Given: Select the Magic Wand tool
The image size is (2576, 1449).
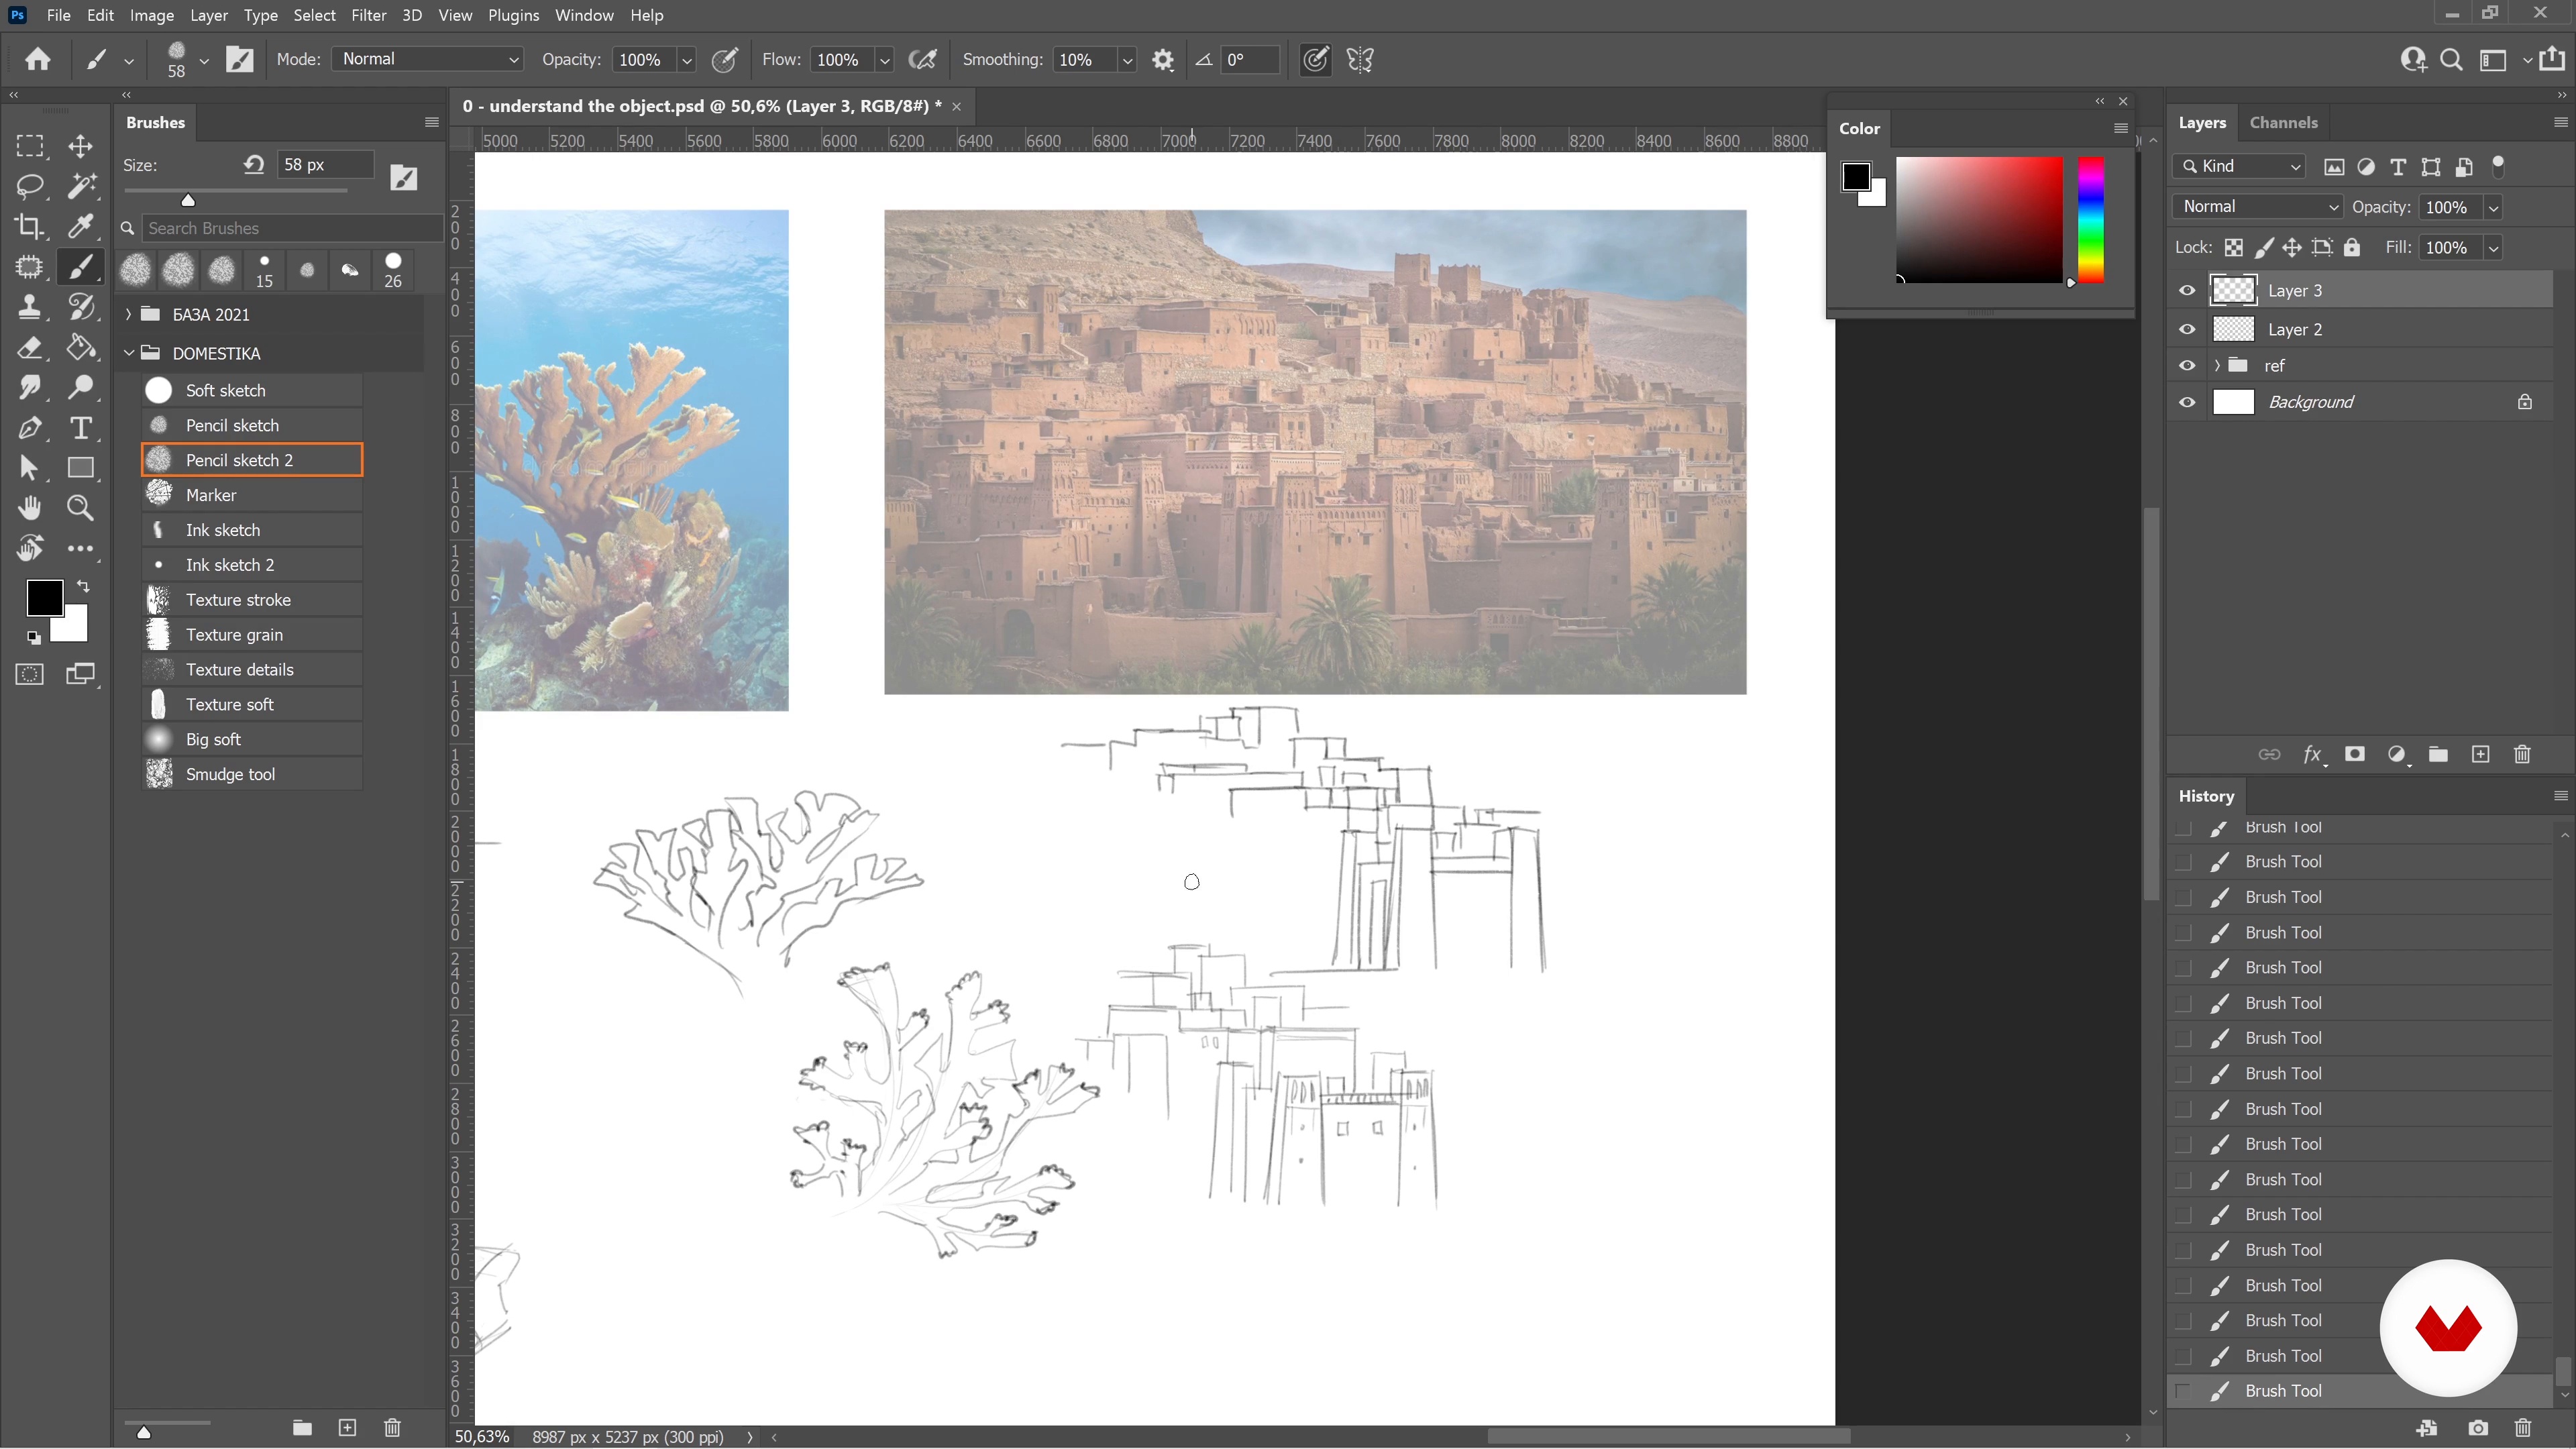Looking at the screenshot, I should pyautogui.click(x=81, y=186).
